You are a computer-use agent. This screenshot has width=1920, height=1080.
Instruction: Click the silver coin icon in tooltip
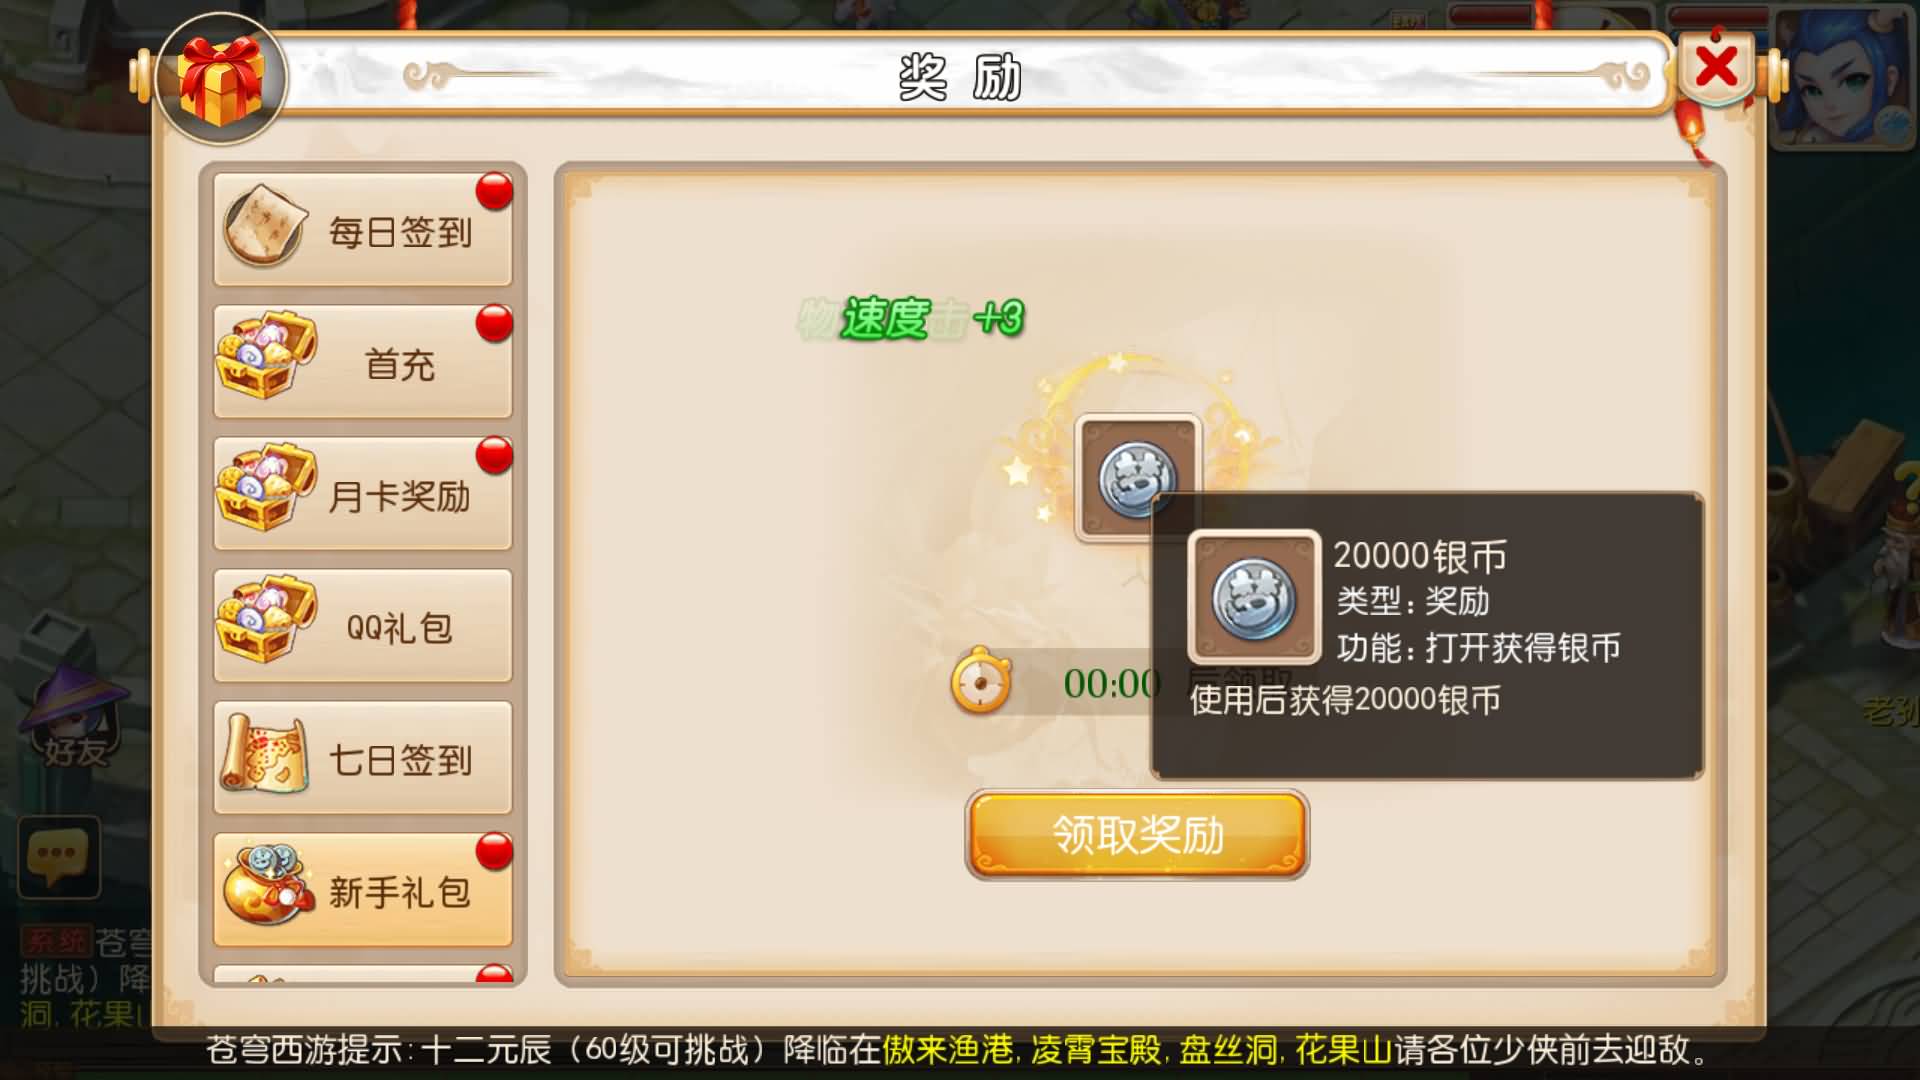(x=1254, y=597)
